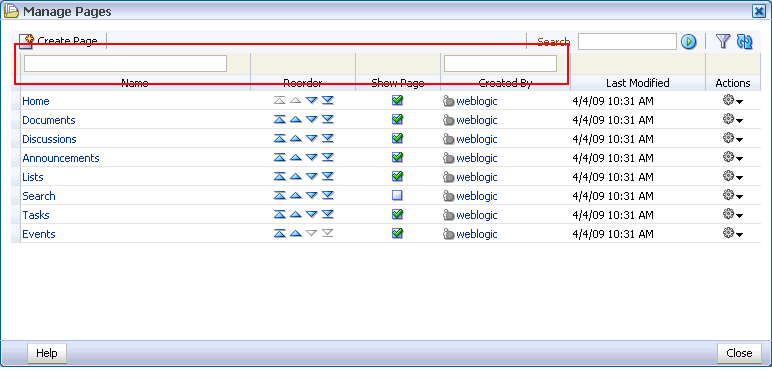Screen dimensions: 772x381
Task: Uncheck Show Page for Home
Action: tap(397, 100)
